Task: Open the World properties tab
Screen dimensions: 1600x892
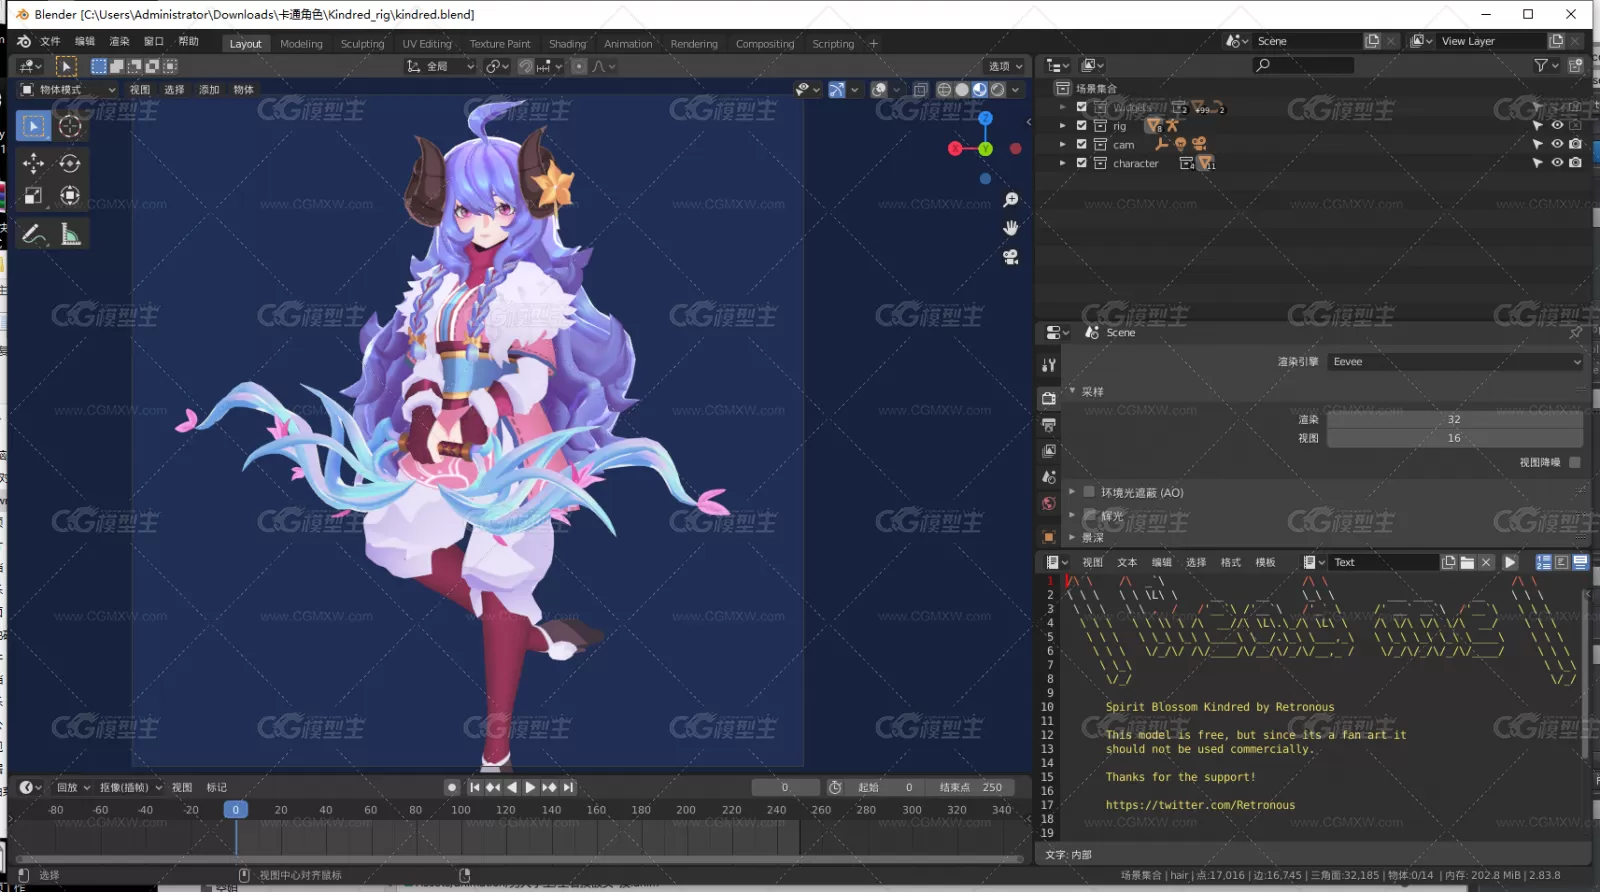Action: coord(1049,504)
